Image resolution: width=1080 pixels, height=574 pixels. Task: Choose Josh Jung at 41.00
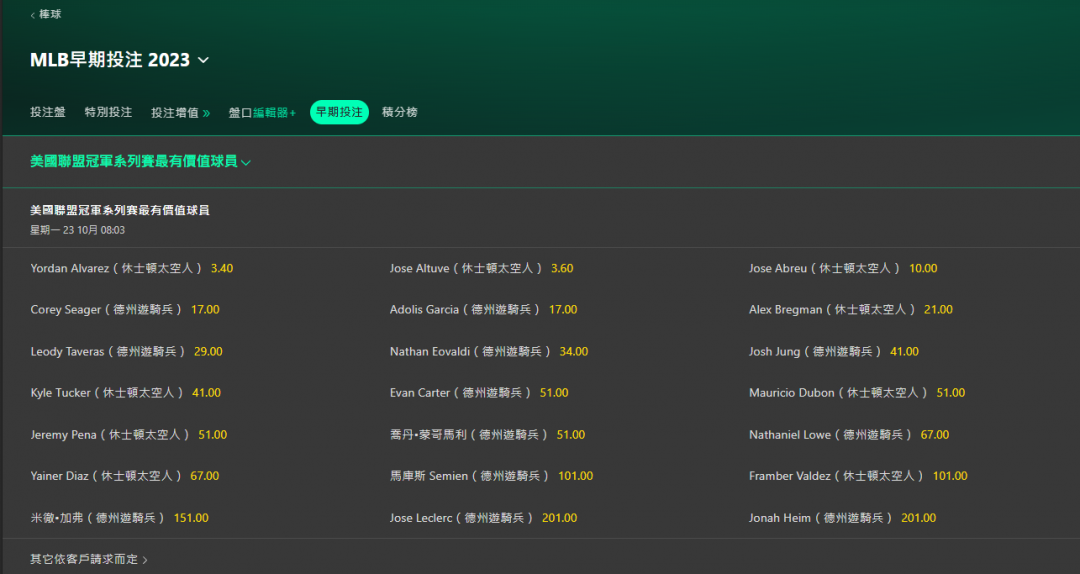point(834,351)
